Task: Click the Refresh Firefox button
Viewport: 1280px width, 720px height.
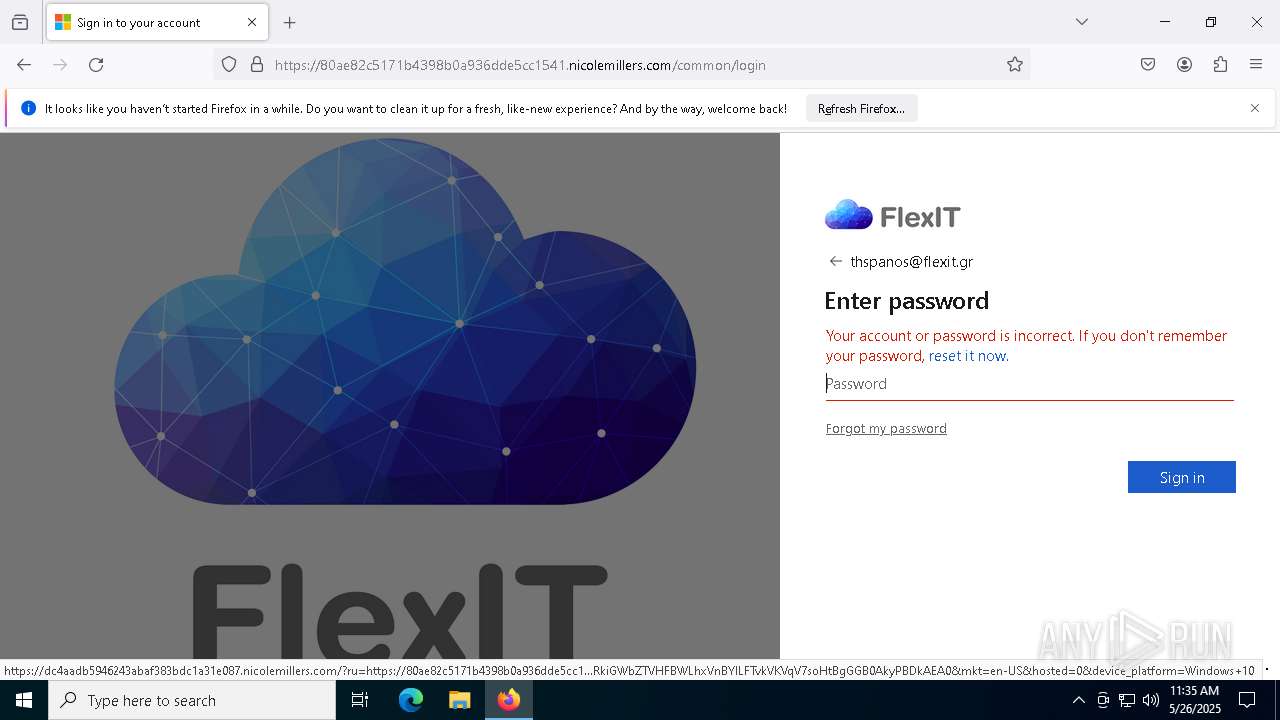Action: tap(861, 108)
